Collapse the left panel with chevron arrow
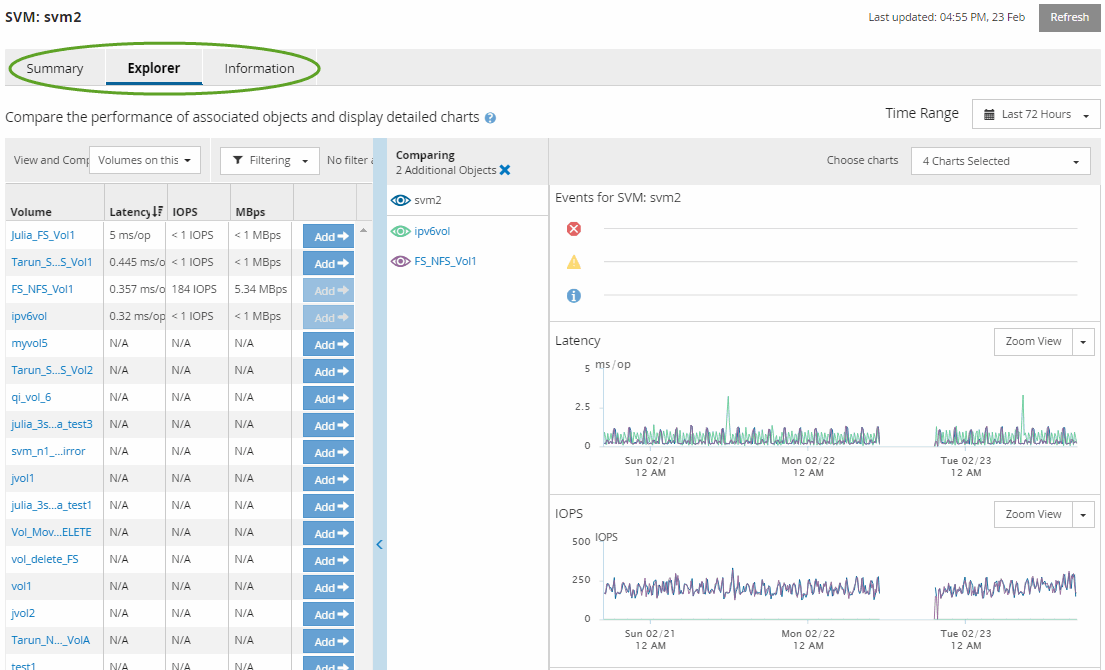The height and width of the screenshot is (670, 1105). pyautogui.click(x=379, y=545)
